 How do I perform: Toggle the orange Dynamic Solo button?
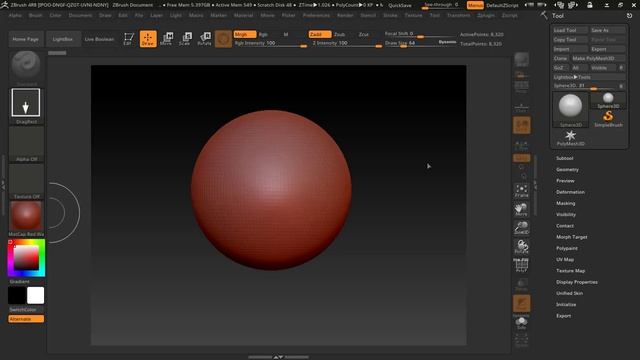tap(522, 304)
